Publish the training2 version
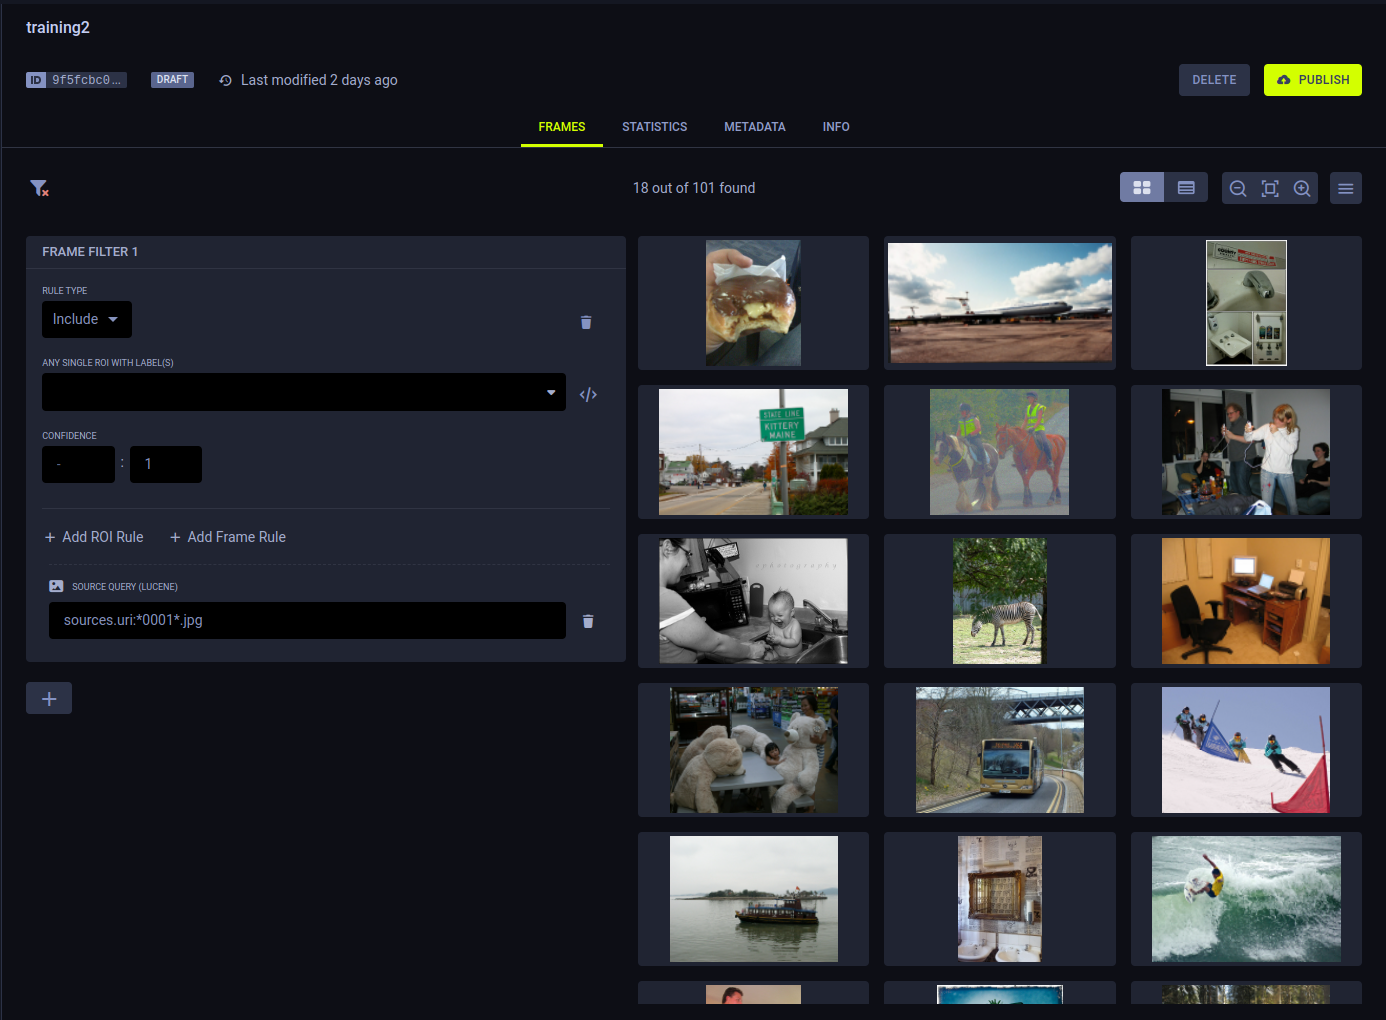The width and height of the screenshot is (1386, 1020). tap(1312, 80)
